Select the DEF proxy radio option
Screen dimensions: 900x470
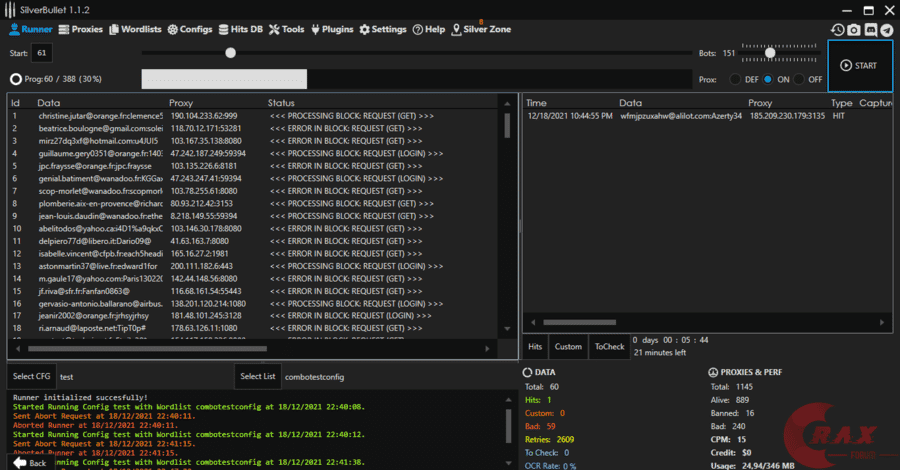pyautogui.click(x=736, y=79)
